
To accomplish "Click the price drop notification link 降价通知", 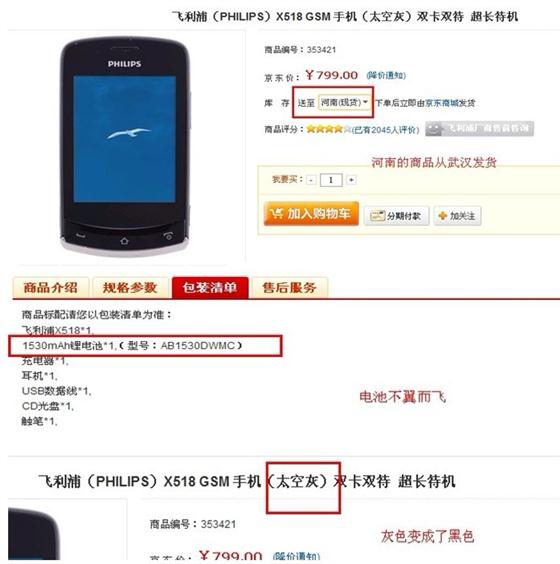I will (386, 76).
